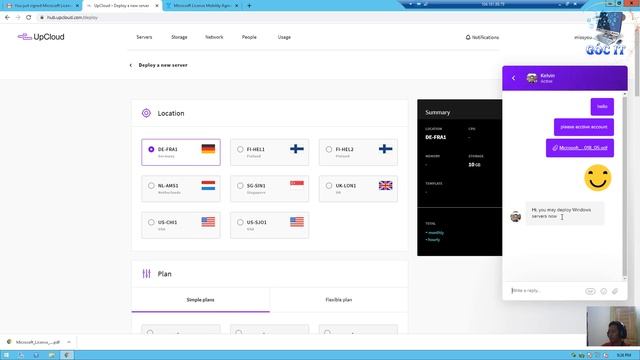Open the Microsoft PDF attachment link
640x360 pixels.
click(x=583, y=148)
